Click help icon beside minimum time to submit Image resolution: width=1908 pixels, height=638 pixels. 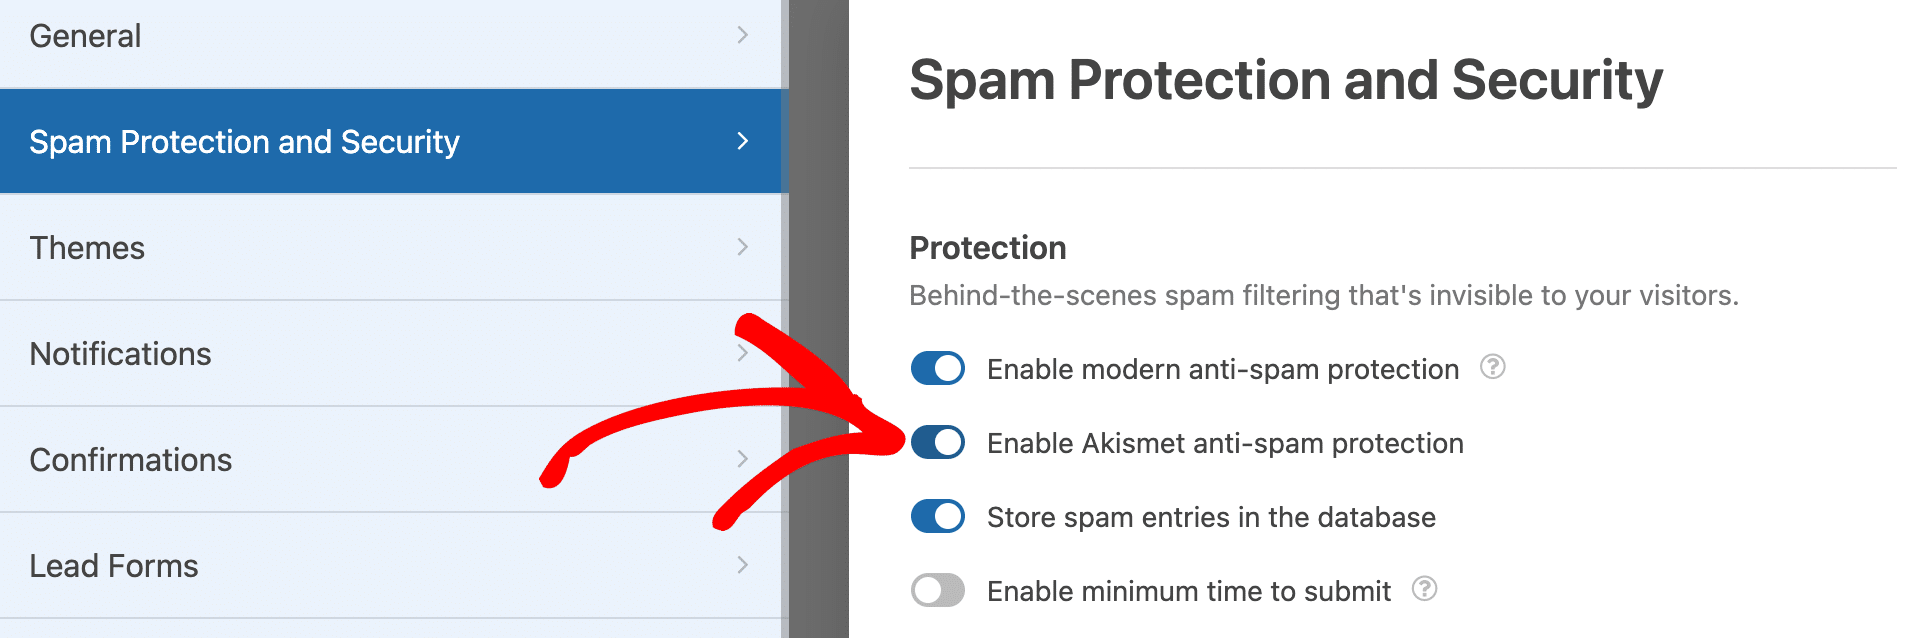[1424, 590]
